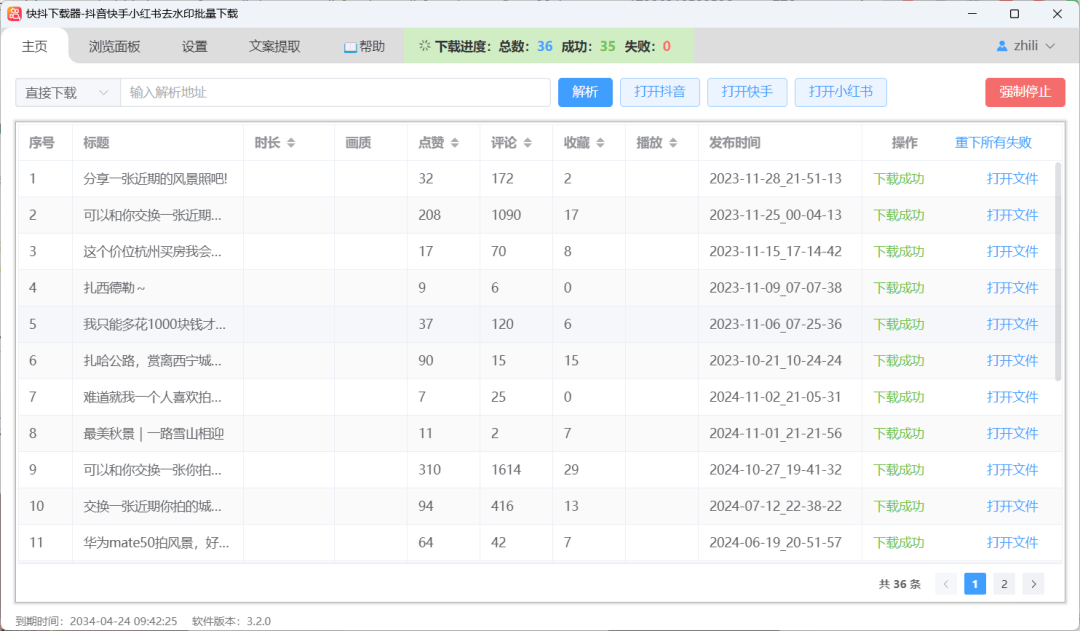Click the 输入解析地址 input field
Screen dimensions: 1080x631
[335, 92]
